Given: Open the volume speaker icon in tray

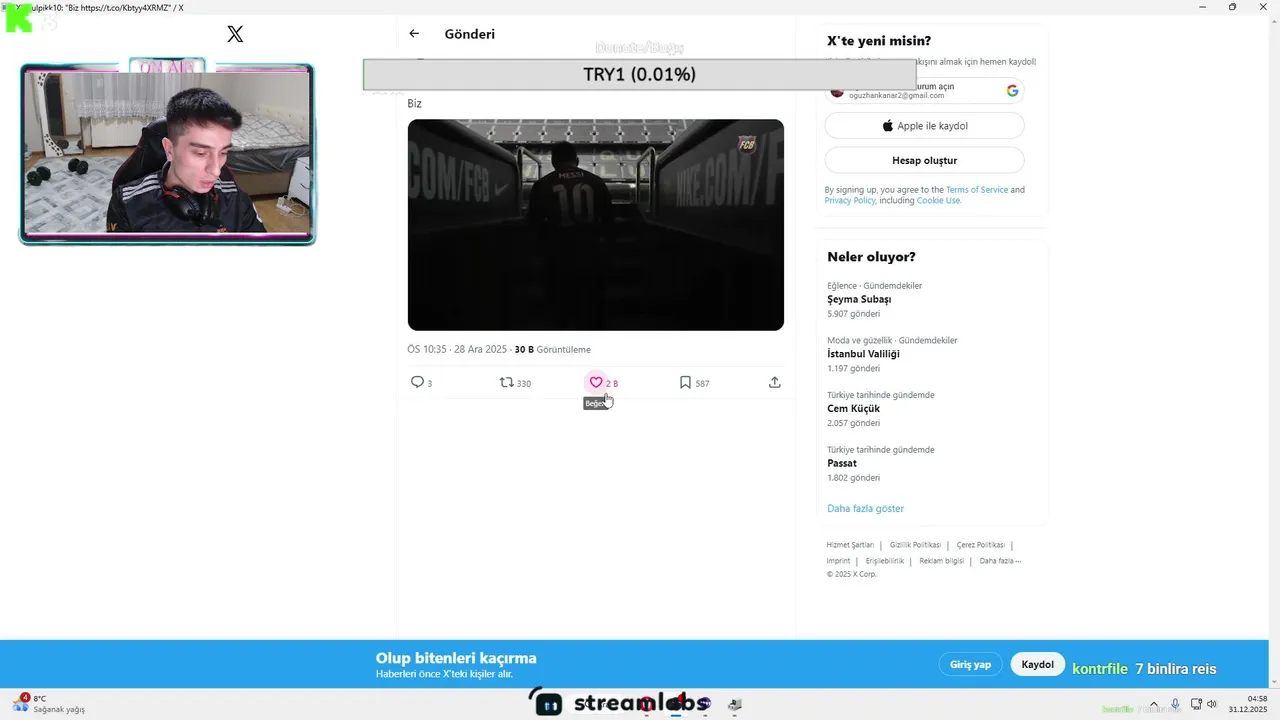Looking at the screenshot, I should click(x=1212, y=704).
